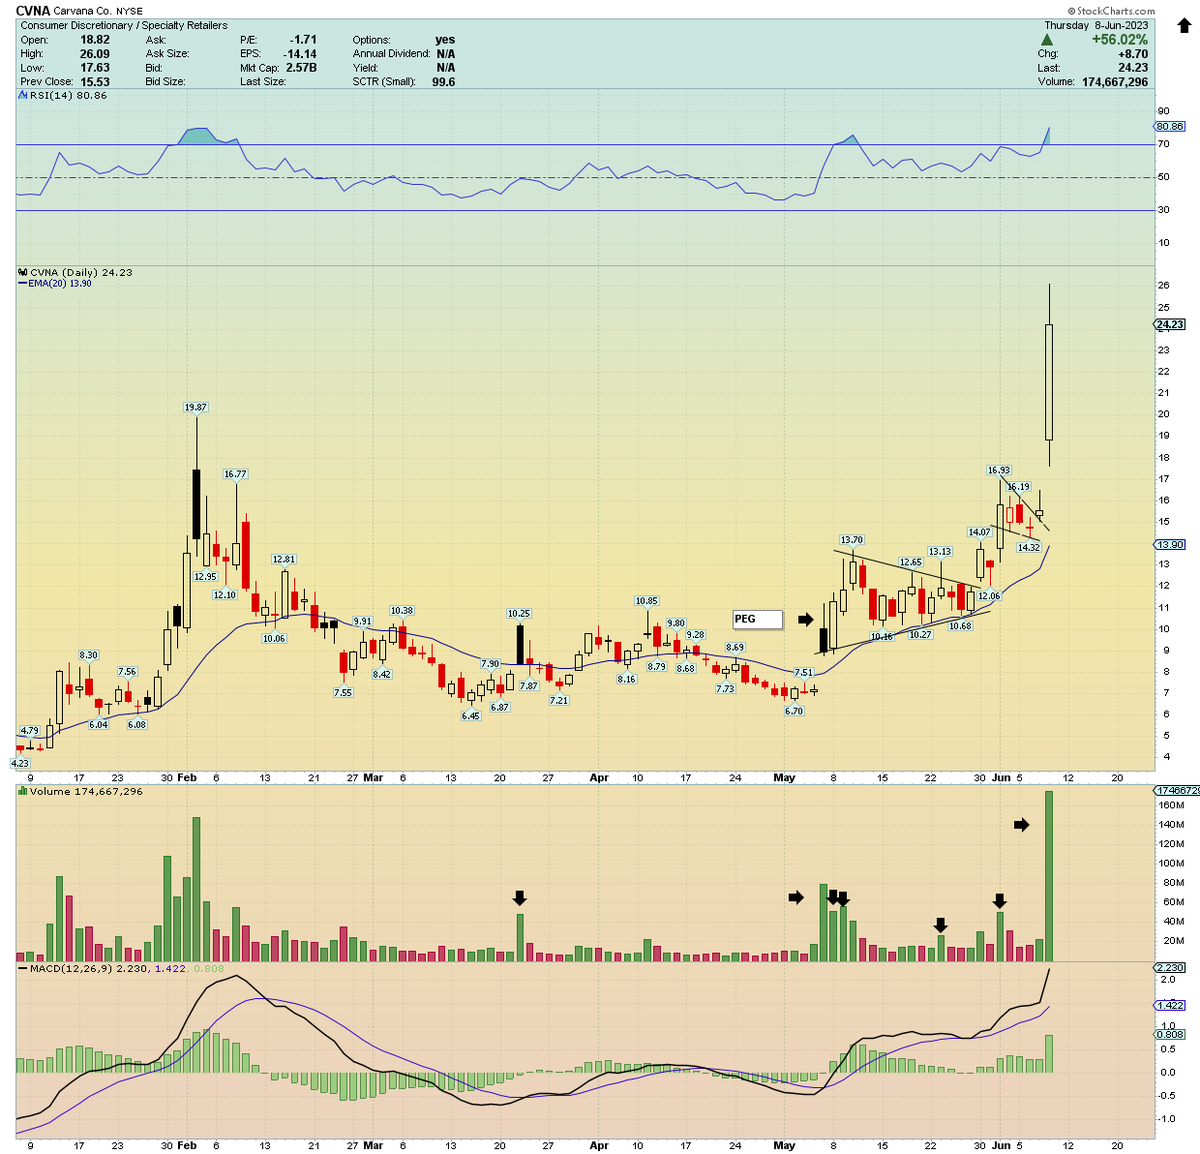The width and height of the screenshot is (1200, 1154).
Task: Click the 14.32 price label
Action: tap(1028, 548)
